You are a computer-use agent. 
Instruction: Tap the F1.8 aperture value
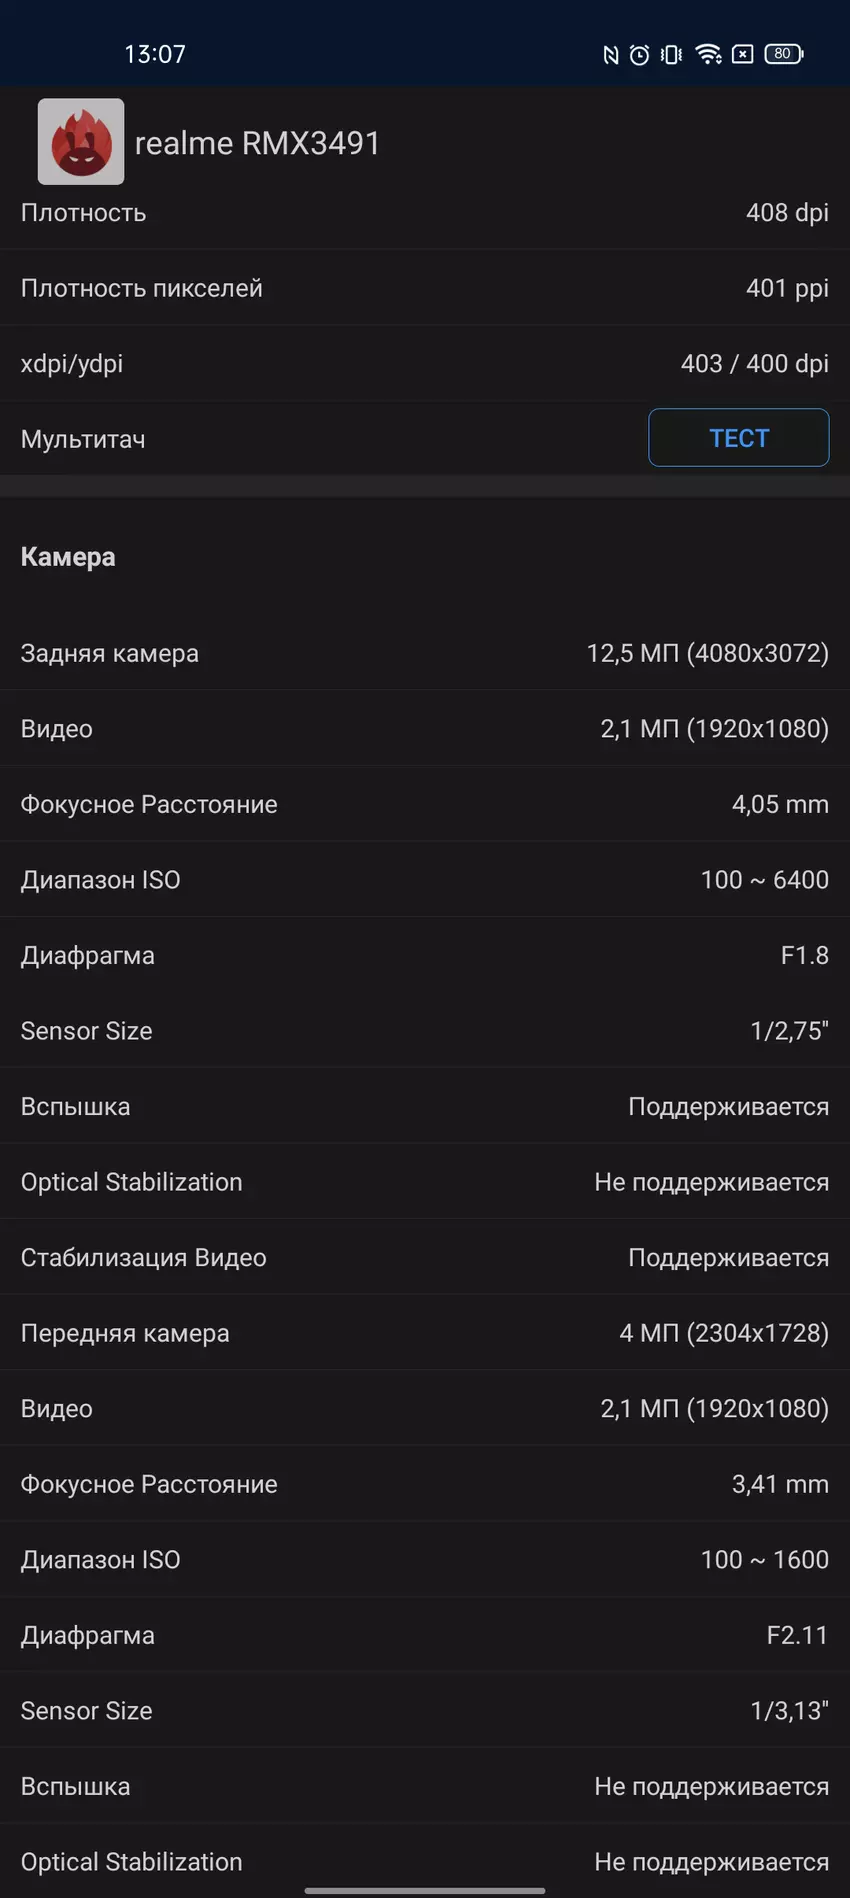804,955
